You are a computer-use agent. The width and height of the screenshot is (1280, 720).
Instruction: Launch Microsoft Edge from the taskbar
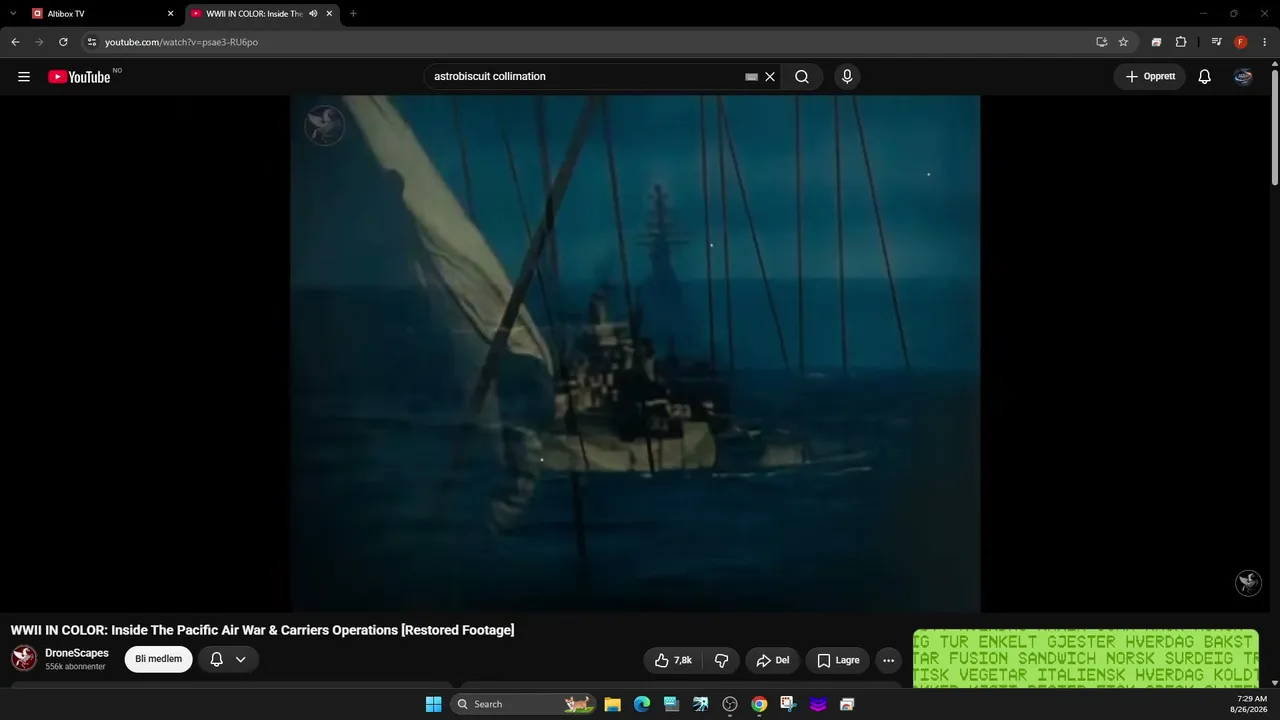coord(642,704)
